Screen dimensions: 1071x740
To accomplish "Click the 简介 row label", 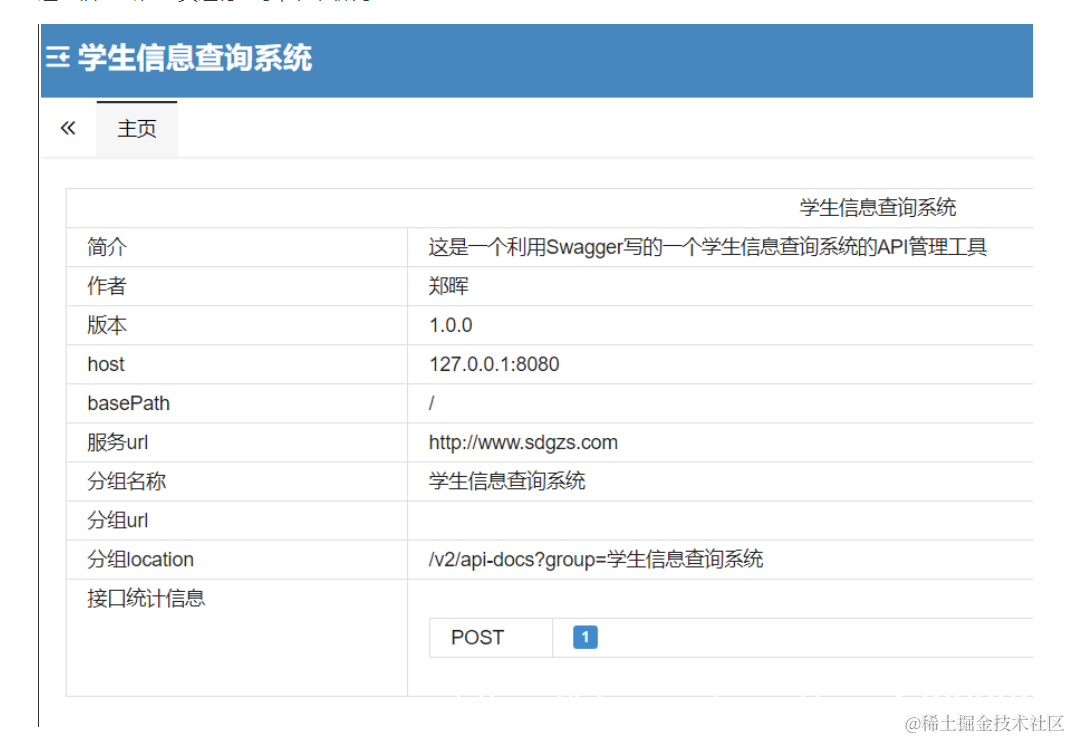I will pyautogui.click(x=107, y=247).
